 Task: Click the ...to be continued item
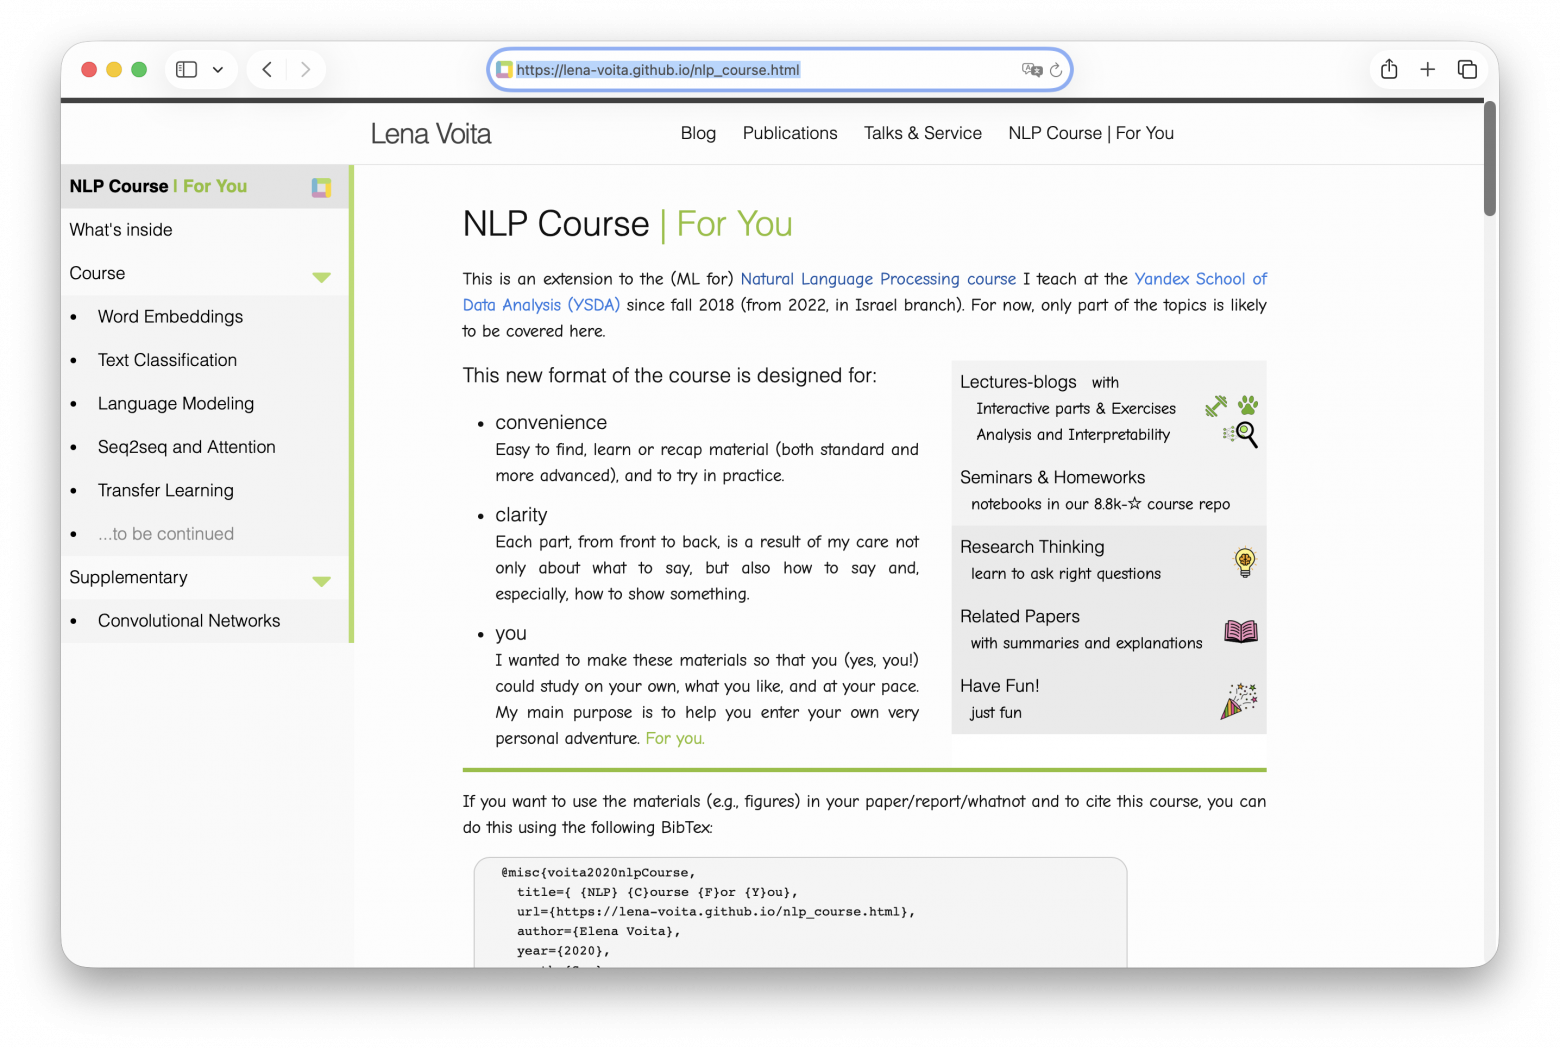(x=166, y=534)
